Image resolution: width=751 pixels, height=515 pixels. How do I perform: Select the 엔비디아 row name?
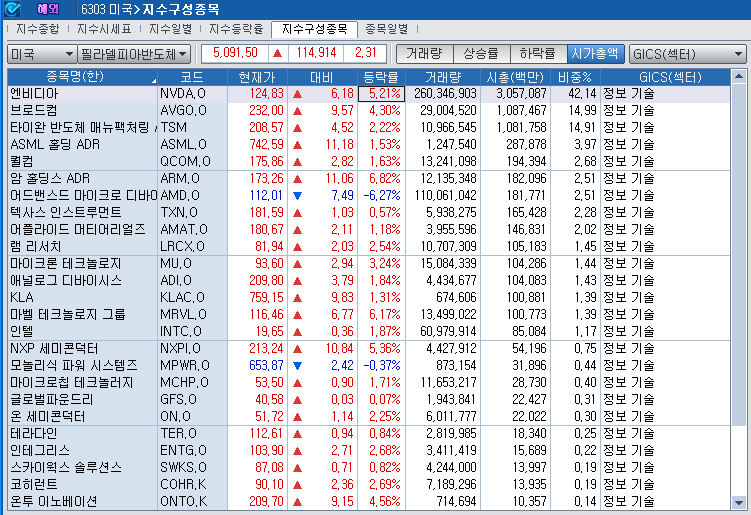pos(34,93)
